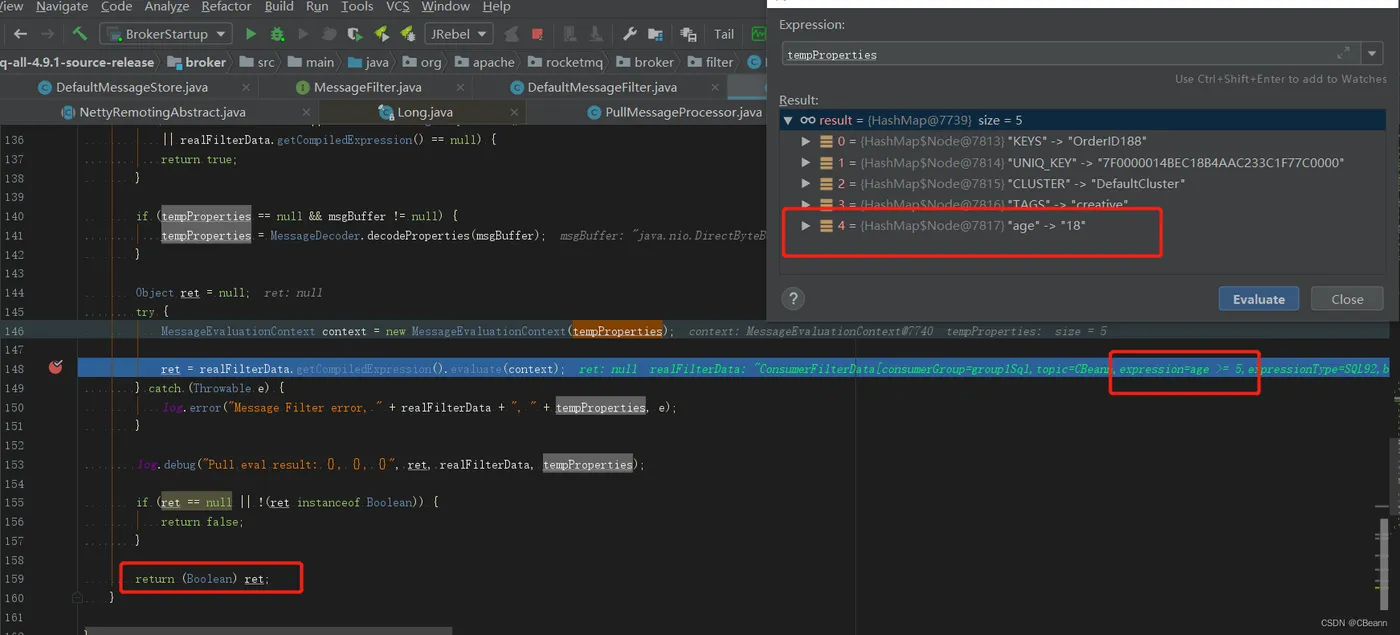Toggle the breakpoint on line 148

pos(56,368)
